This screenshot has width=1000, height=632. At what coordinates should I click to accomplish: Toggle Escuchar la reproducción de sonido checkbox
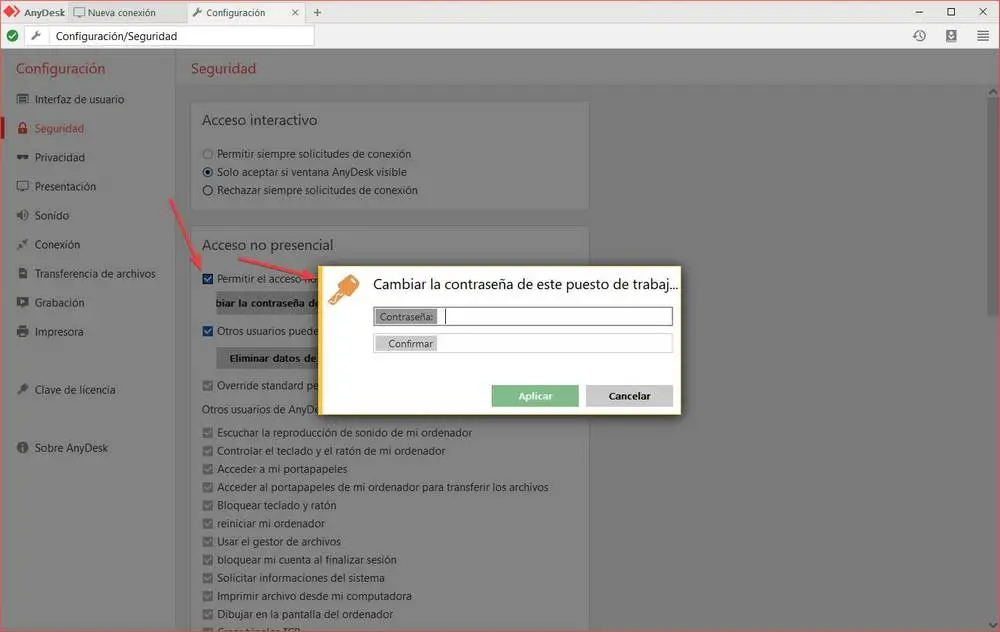click(x=207, y=432)
